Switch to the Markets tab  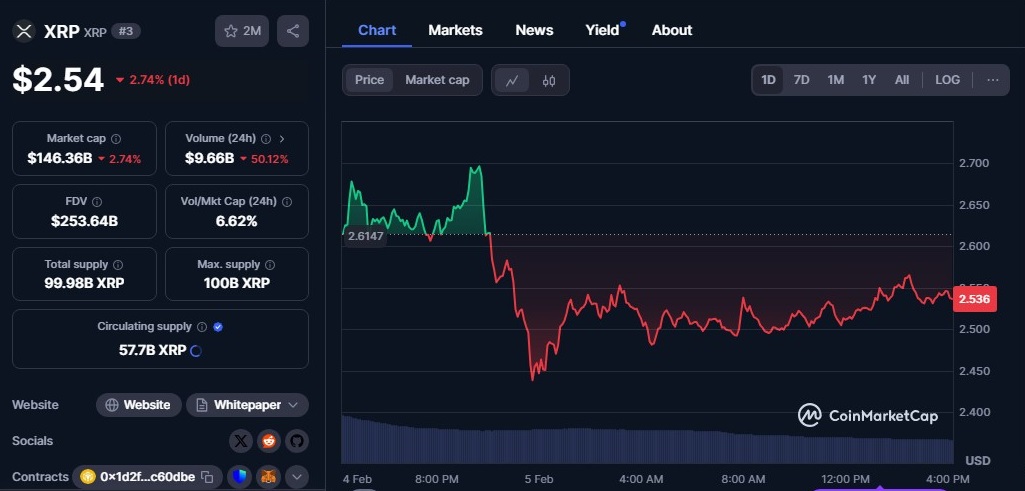pyautogui.click(x=456, y=30)
